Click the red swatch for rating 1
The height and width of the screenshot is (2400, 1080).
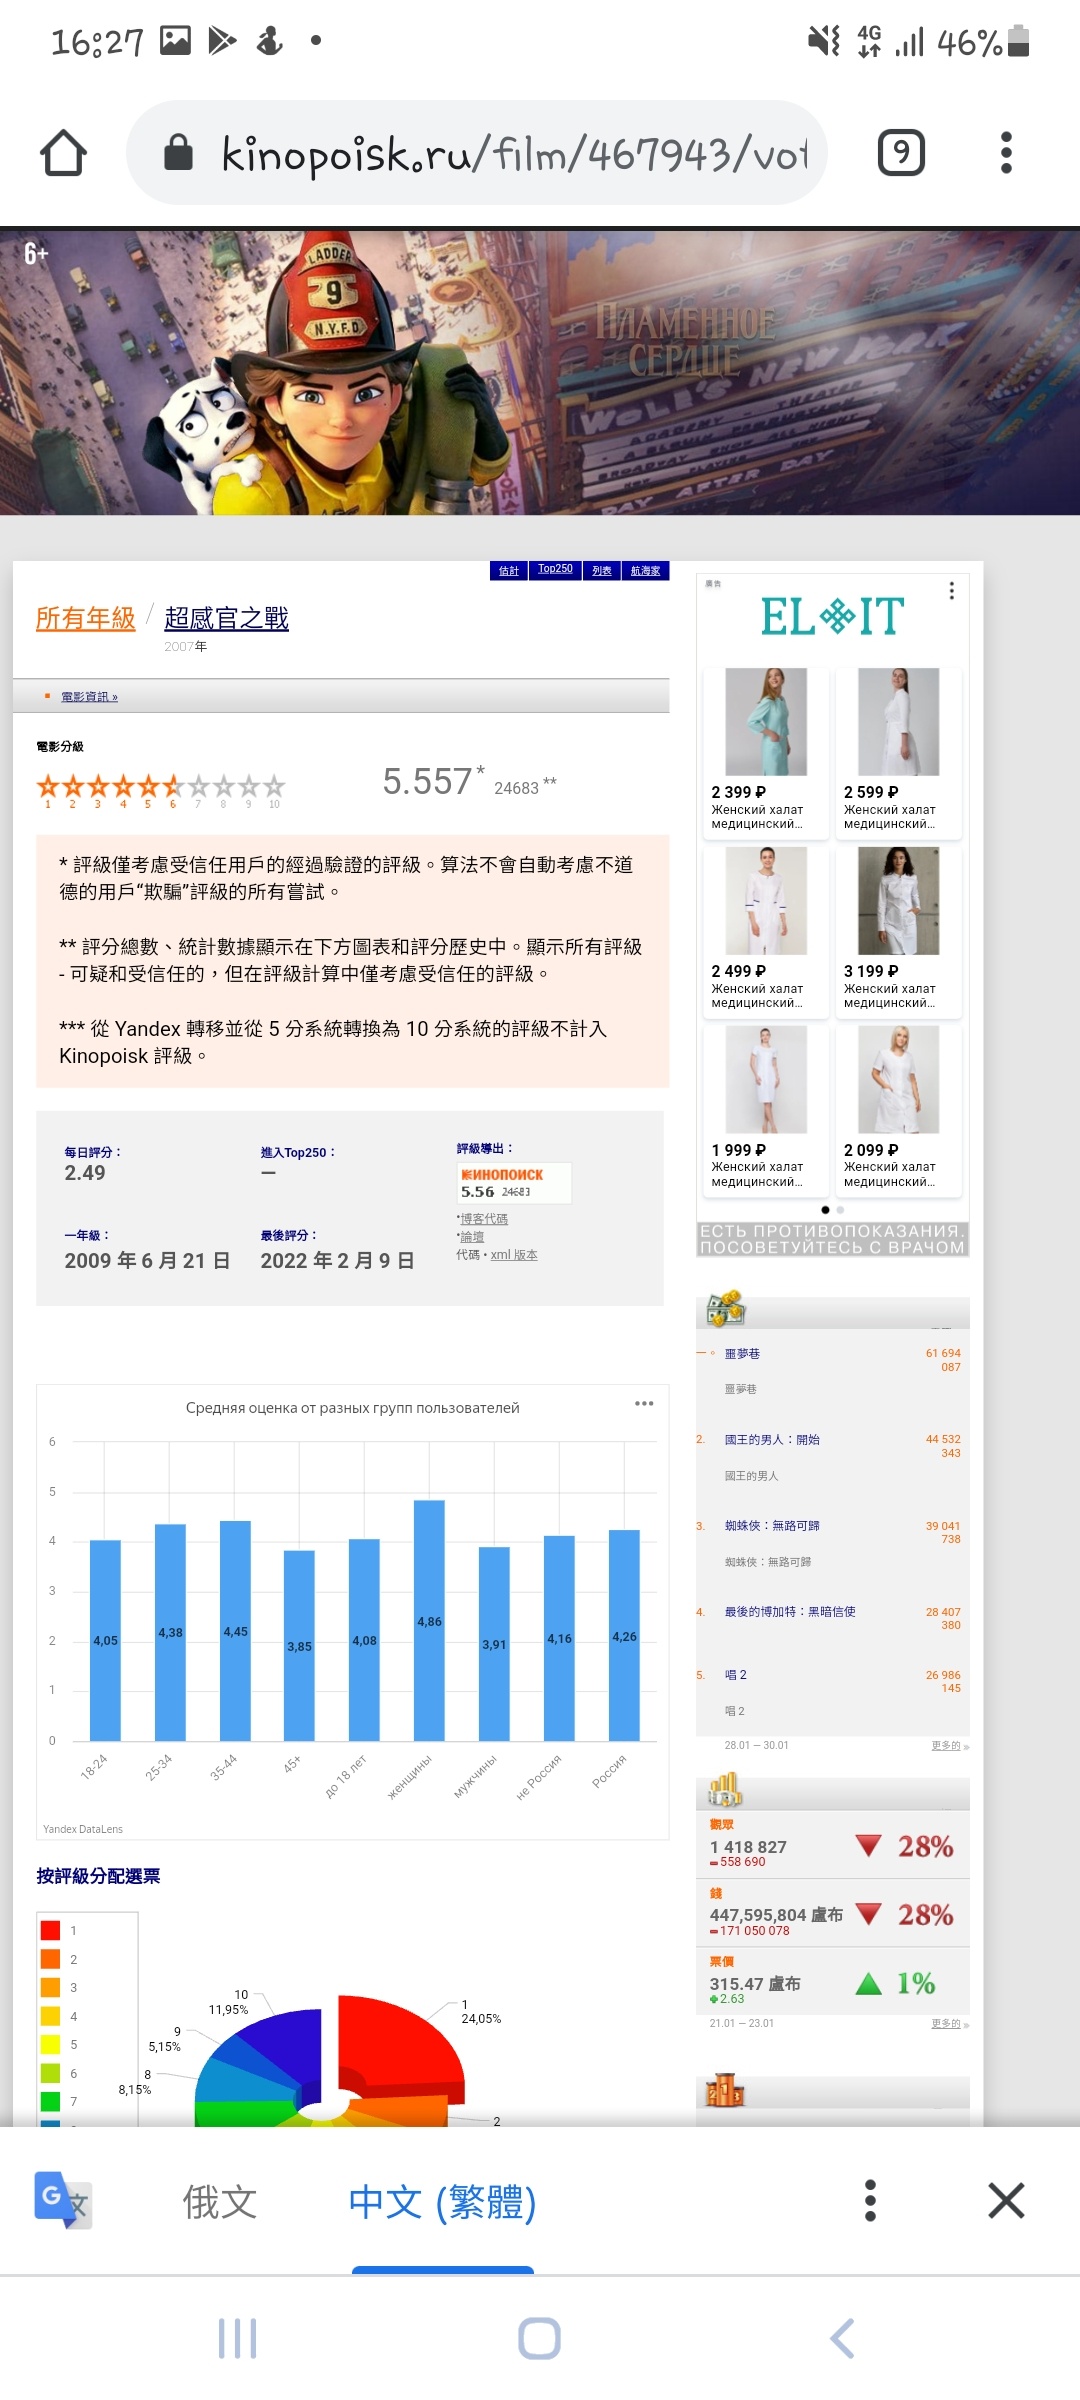50,1930
